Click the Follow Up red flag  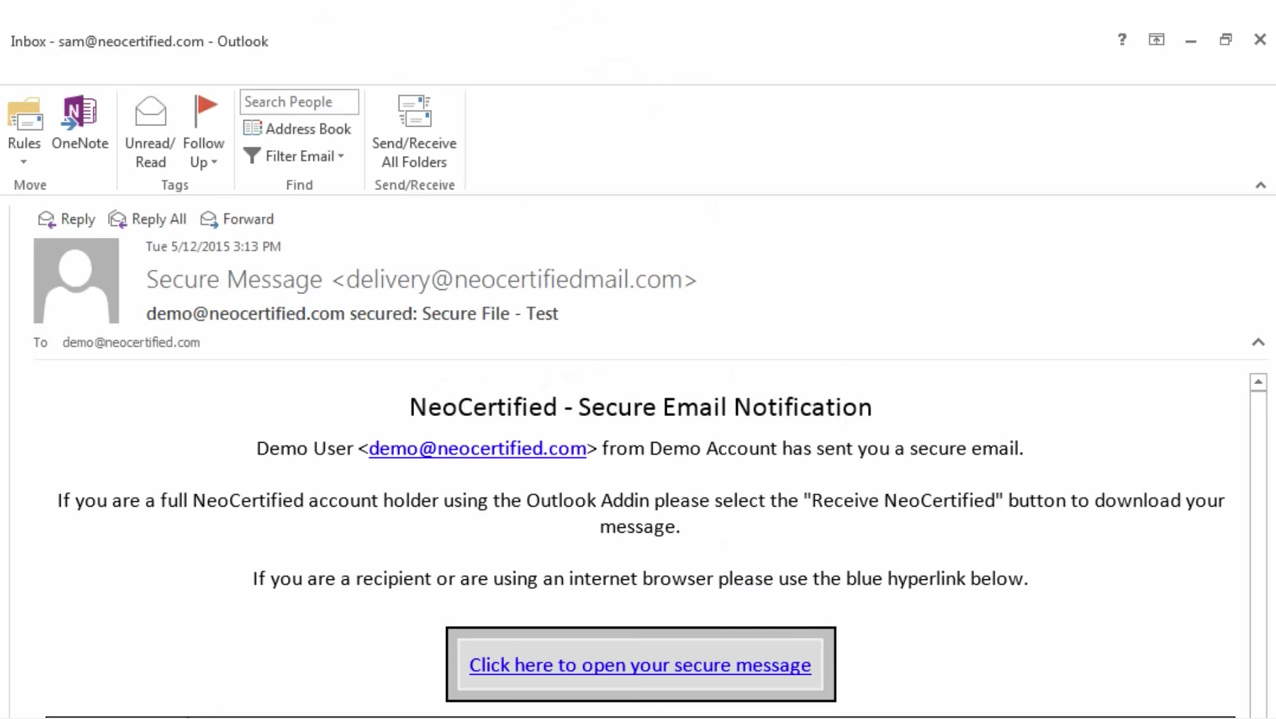[205, 111]
